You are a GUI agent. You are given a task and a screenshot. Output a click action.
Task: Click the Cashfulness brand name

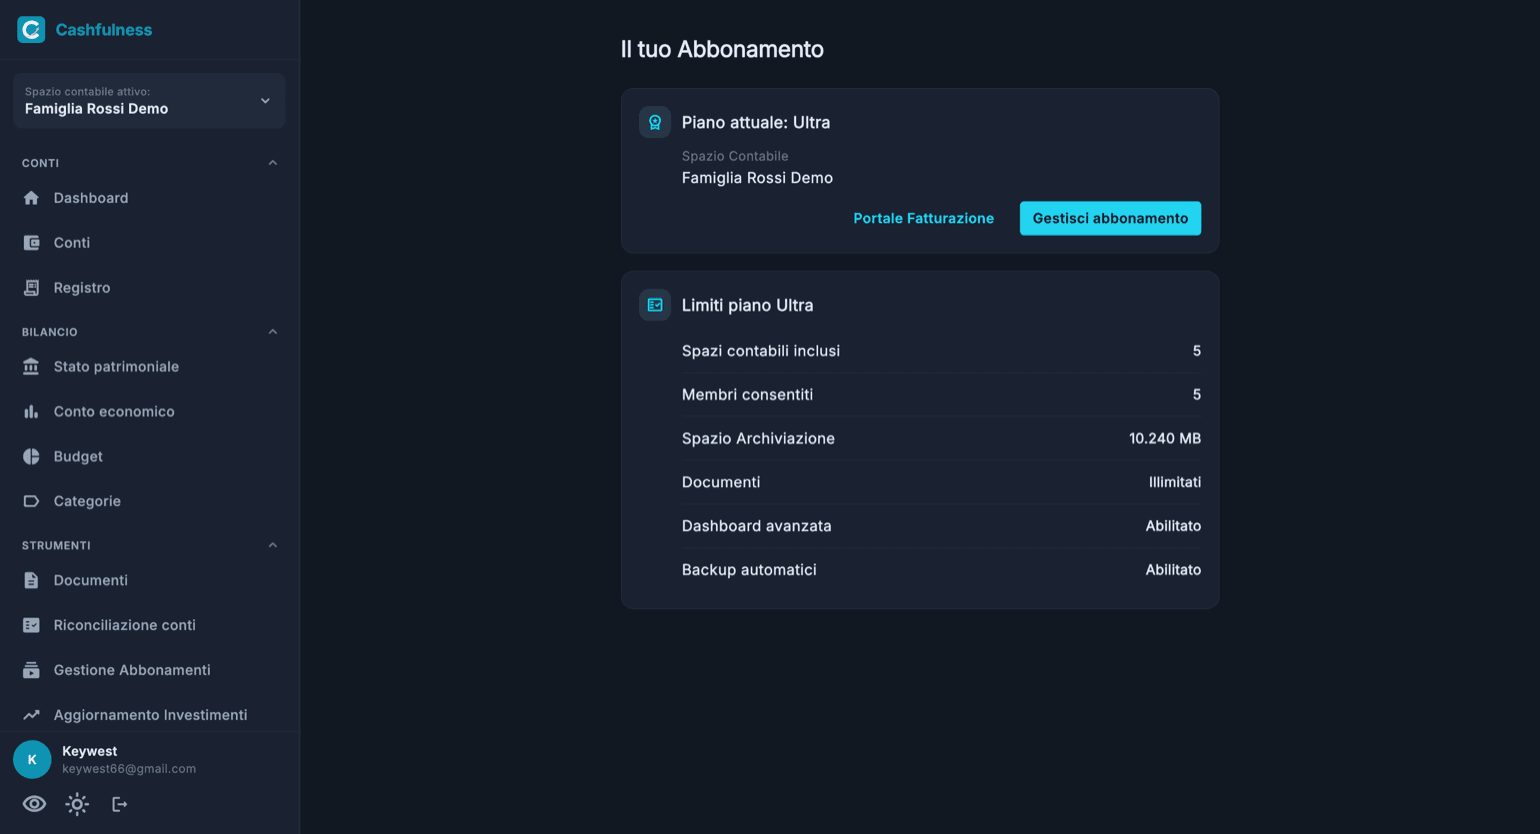click(104, 30)
